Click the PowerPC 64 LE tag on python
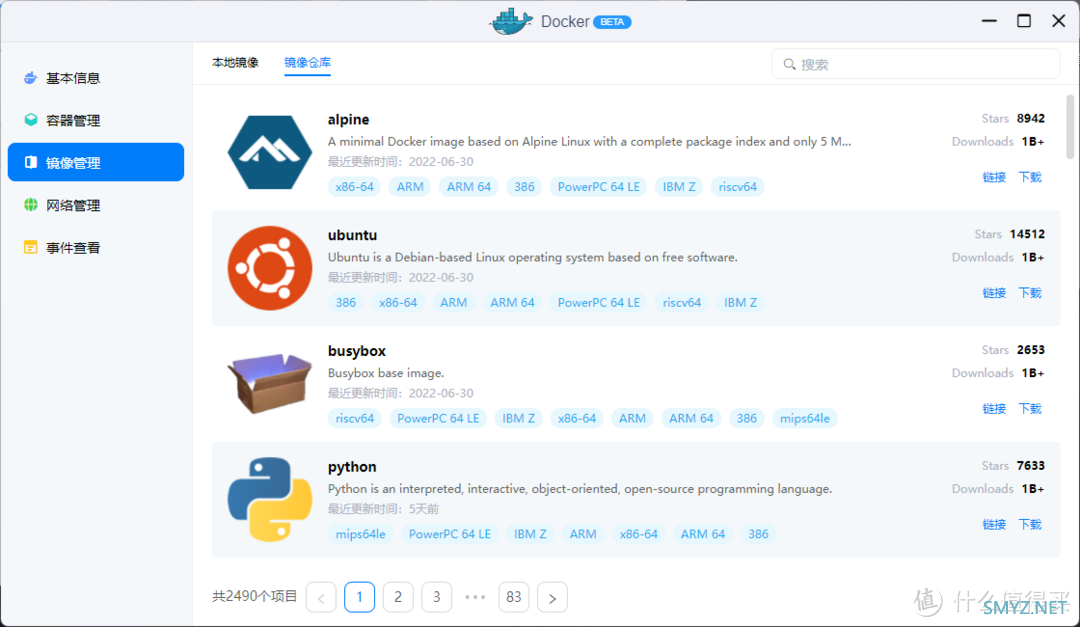This screenshot has width=1080, height=627. [x=450, y=534]
